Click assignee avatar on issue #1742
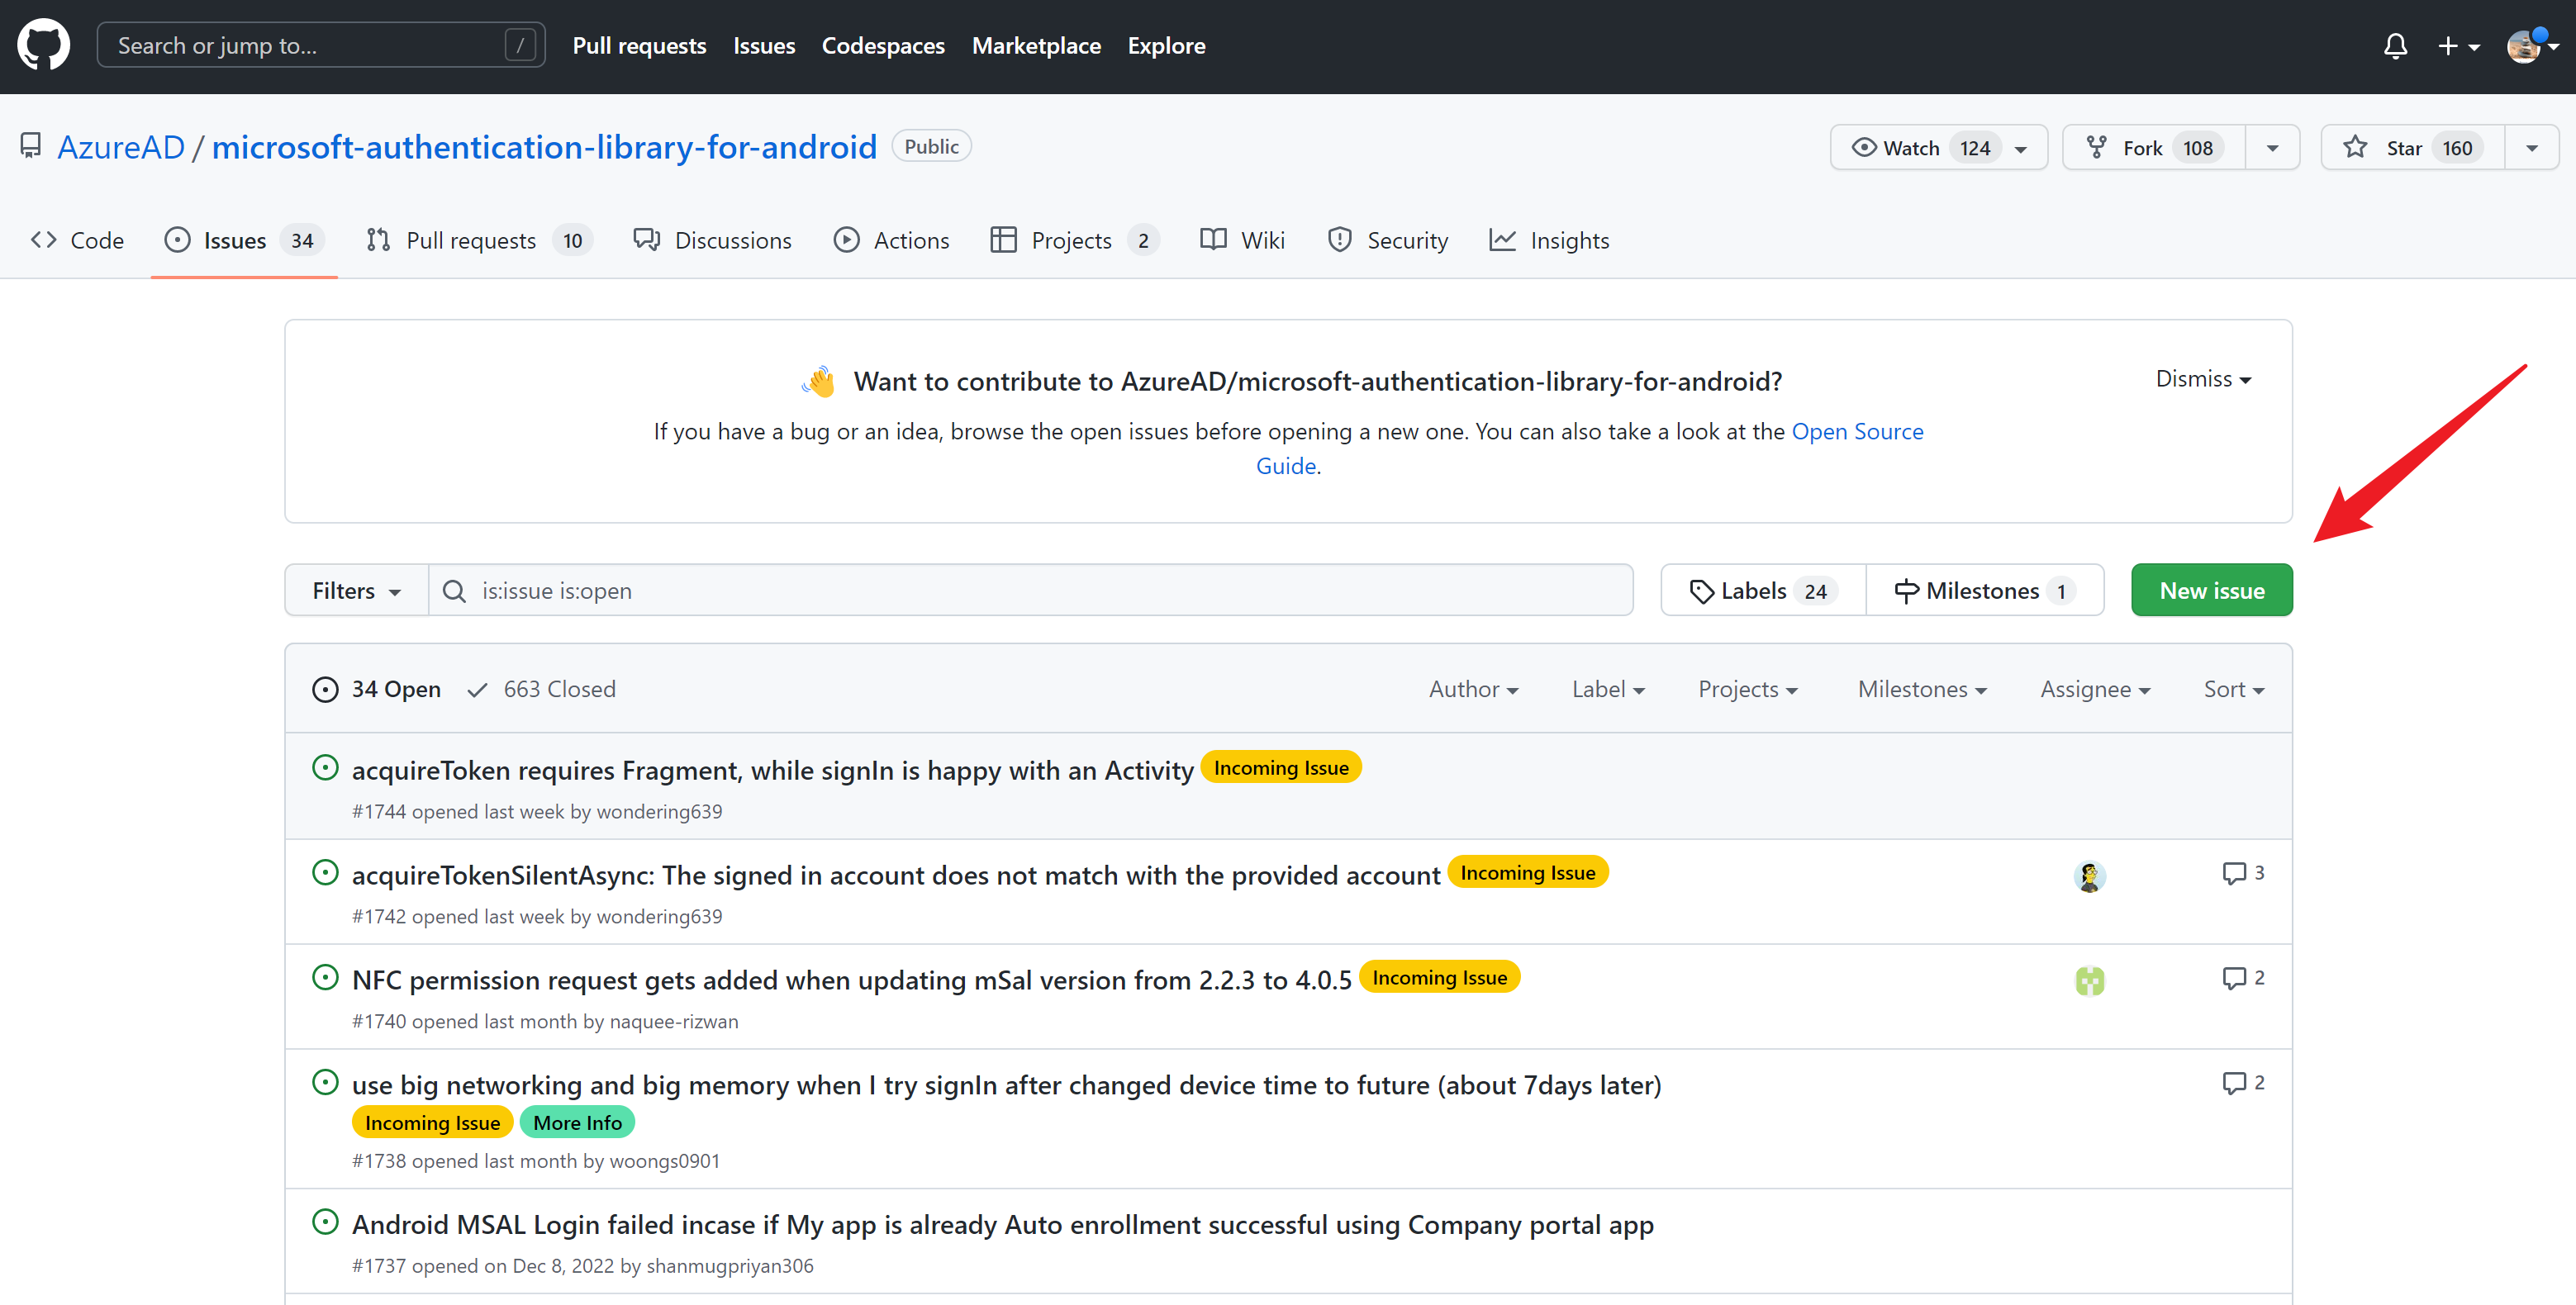This screenshot has height=1305, width=2576. point(2089,877)
